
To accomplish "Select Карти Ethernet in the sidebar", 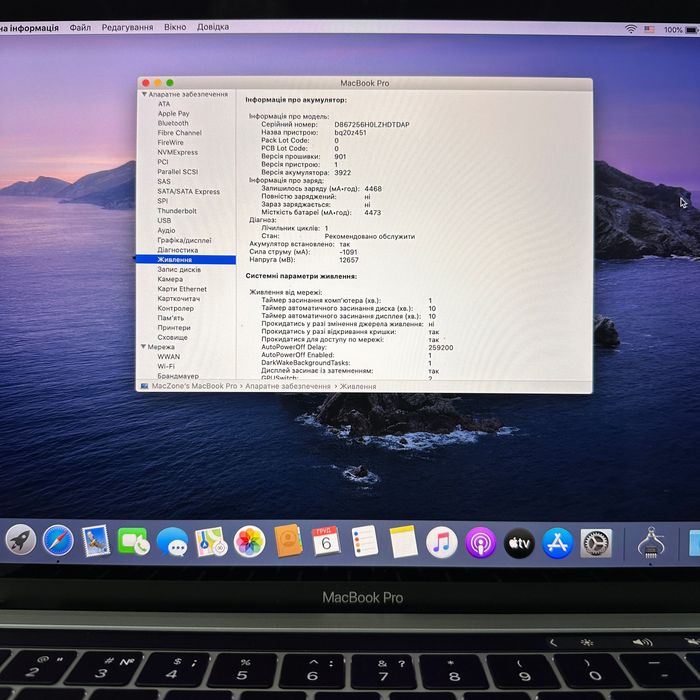I will 182,289.
